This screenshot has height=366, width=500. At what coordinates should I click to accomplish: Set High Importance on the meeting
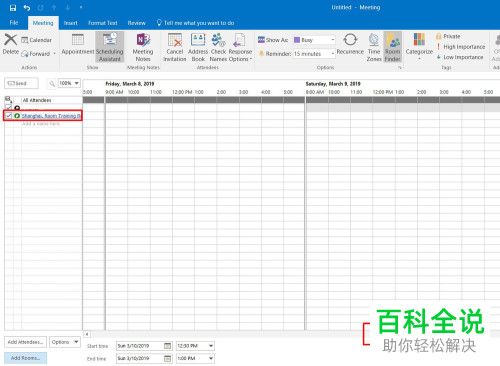[x=460, y=47]
